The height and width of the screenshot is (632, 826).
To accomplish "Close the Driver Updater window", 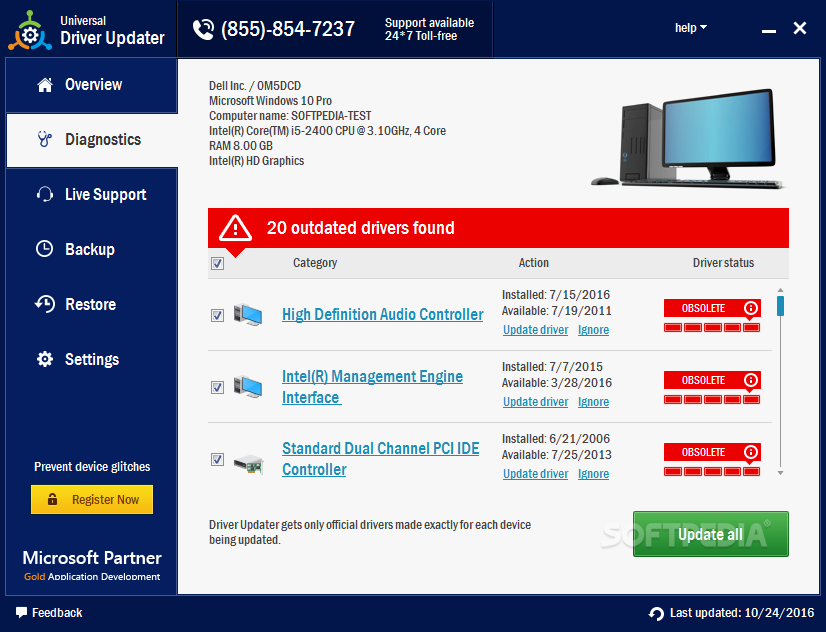I will [x=800, y=28].
